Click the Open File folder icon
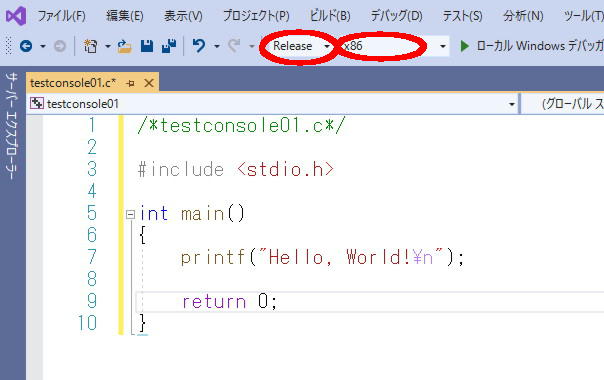The height and width of the screenshot is (380, 604). 124,46
